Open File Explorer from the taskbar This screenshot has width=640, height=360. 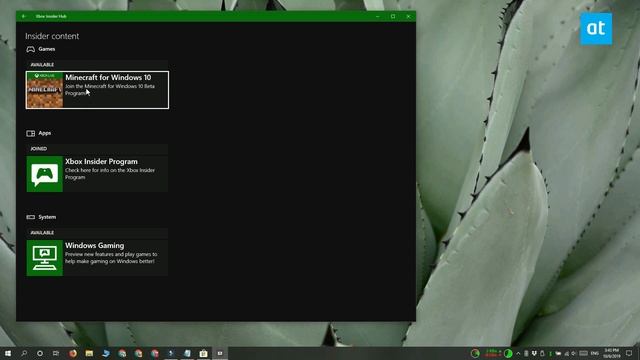click(89, 353)
